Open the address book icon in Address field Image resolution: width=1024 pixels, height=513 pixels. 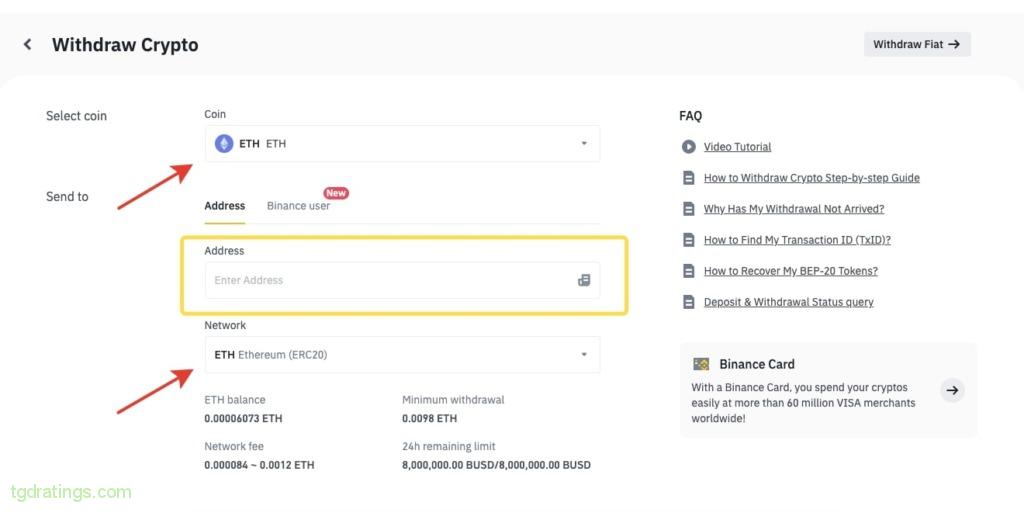(x=584, y=280)
